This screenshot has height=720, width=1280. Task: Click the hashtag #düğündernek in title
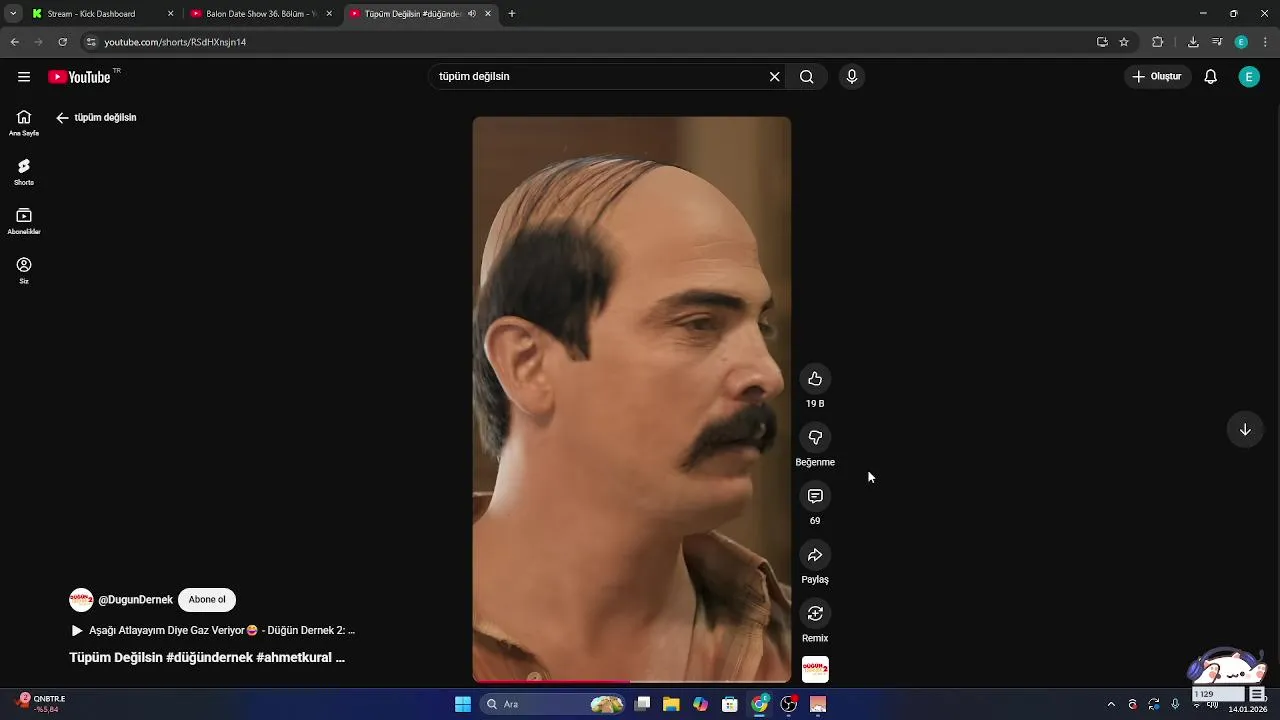209,658
